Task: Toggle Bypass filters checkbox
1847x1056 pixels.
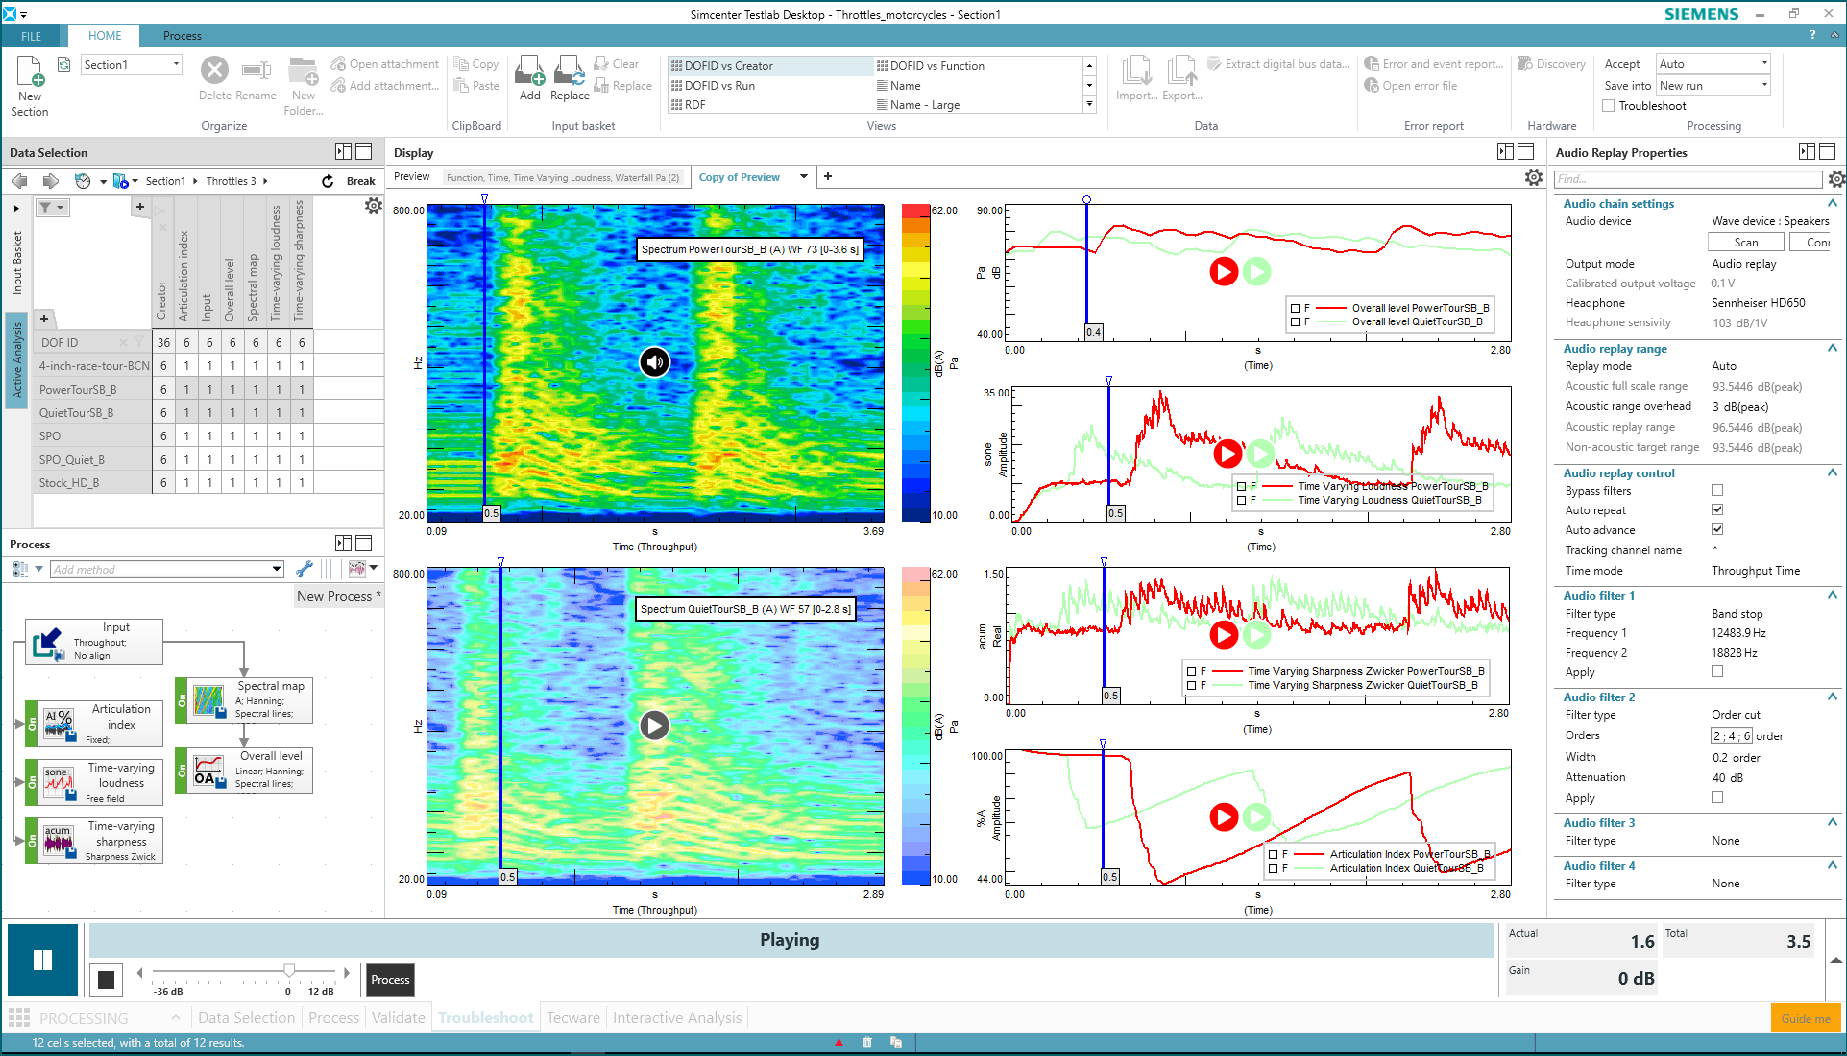Action: (x=1717, y=490)
